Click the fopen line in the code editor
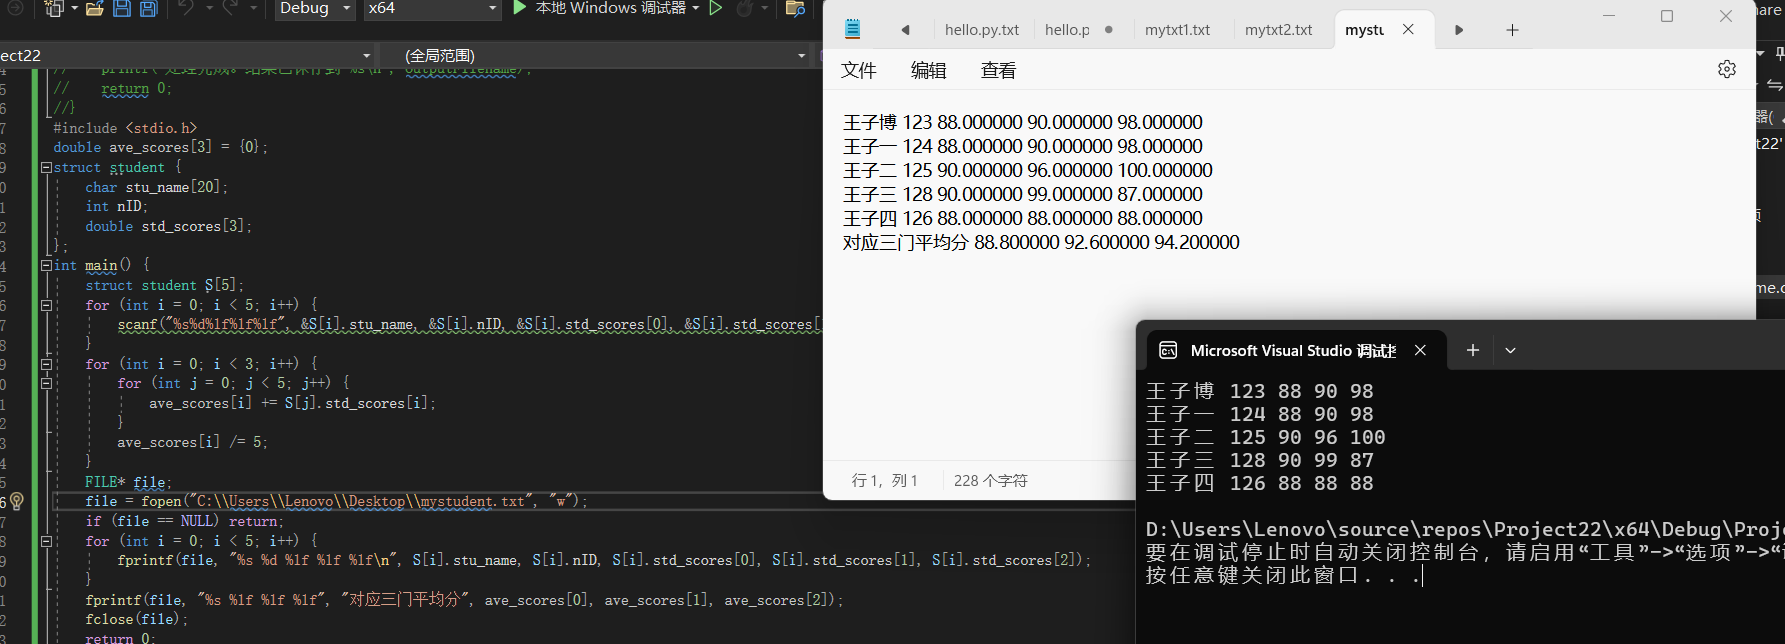The image size is (1785, 644). coord(336,501)
